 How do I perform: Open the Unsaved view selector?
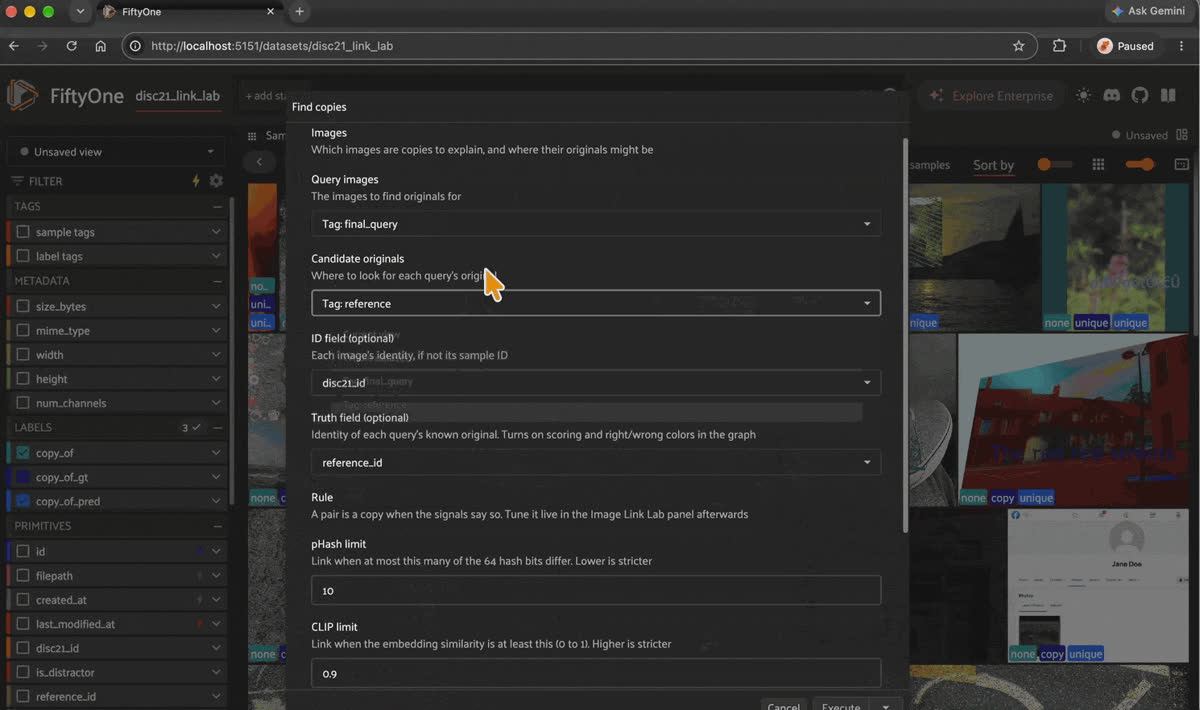pyautogui.click(x=116, y=152)
